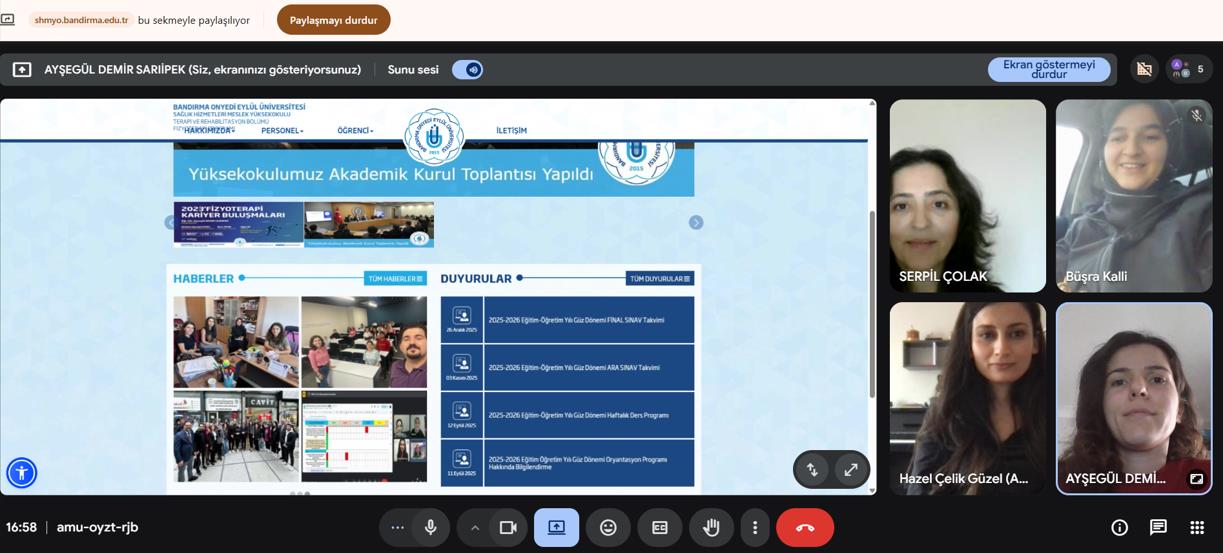Viewport: 1223px width, 553px height.
Task: Raise your hand
Action: 711,528
